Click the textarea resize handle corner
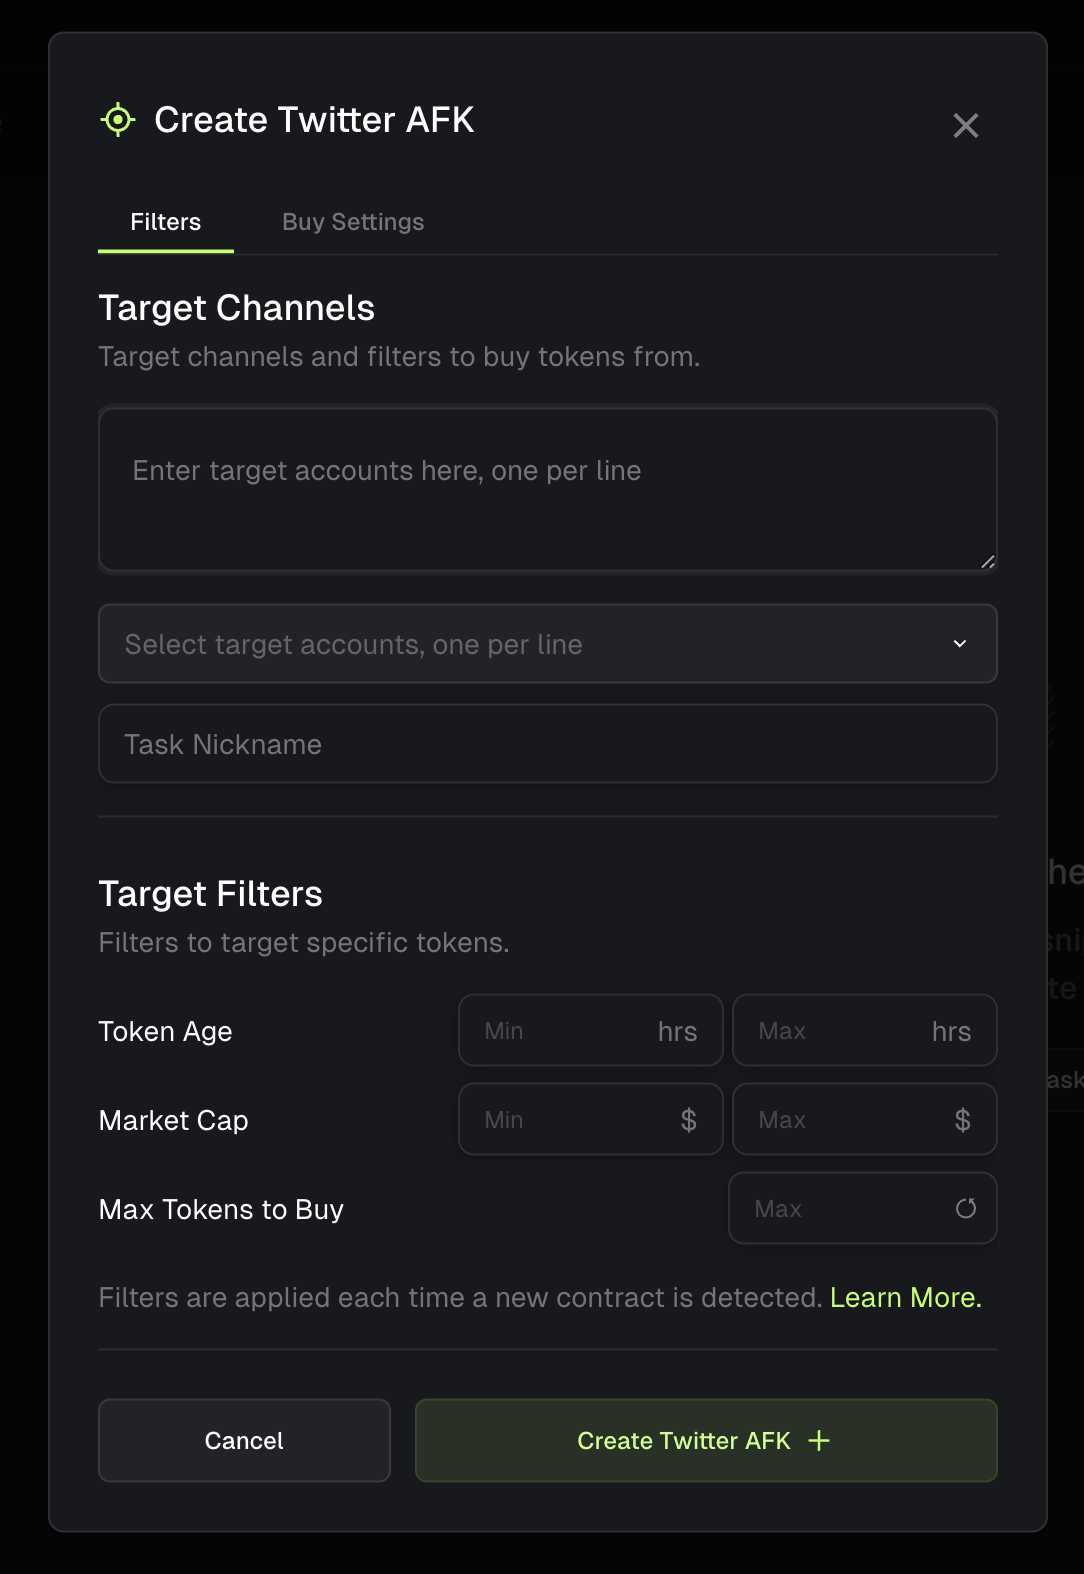This screenshot has width=1084, height=1574. click(987, 561)
